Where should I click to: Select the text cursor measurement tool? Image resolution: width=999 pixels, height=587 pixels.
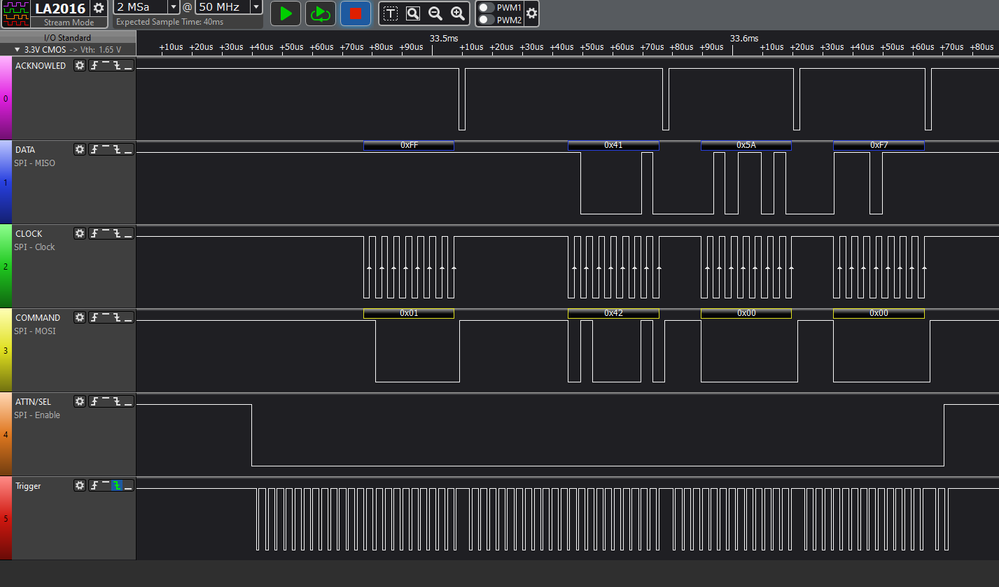(x=391, y=13)
